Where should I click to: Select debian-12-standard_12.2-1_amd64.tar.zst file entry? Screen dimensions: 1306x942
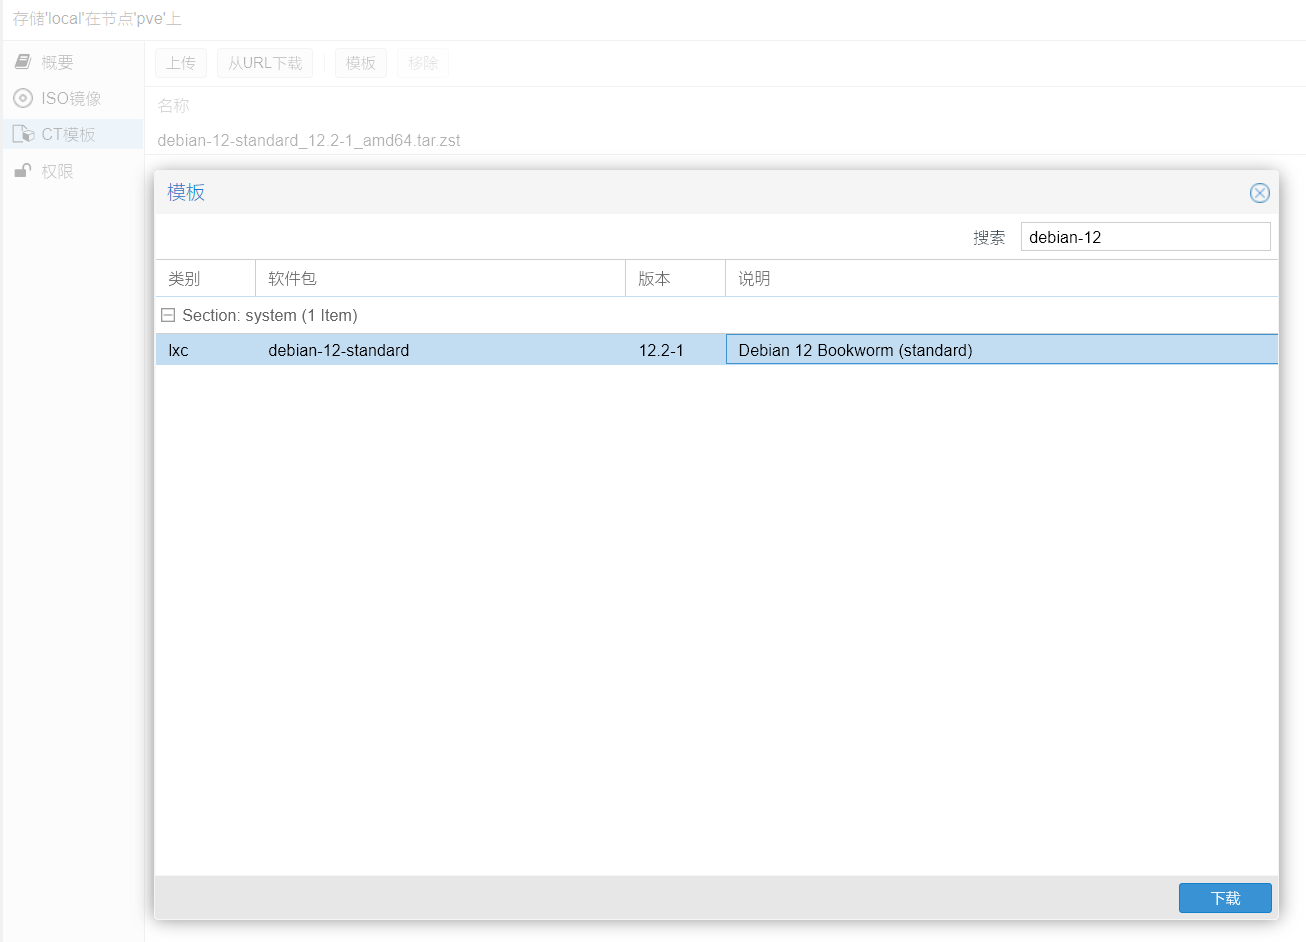(309, 140)
